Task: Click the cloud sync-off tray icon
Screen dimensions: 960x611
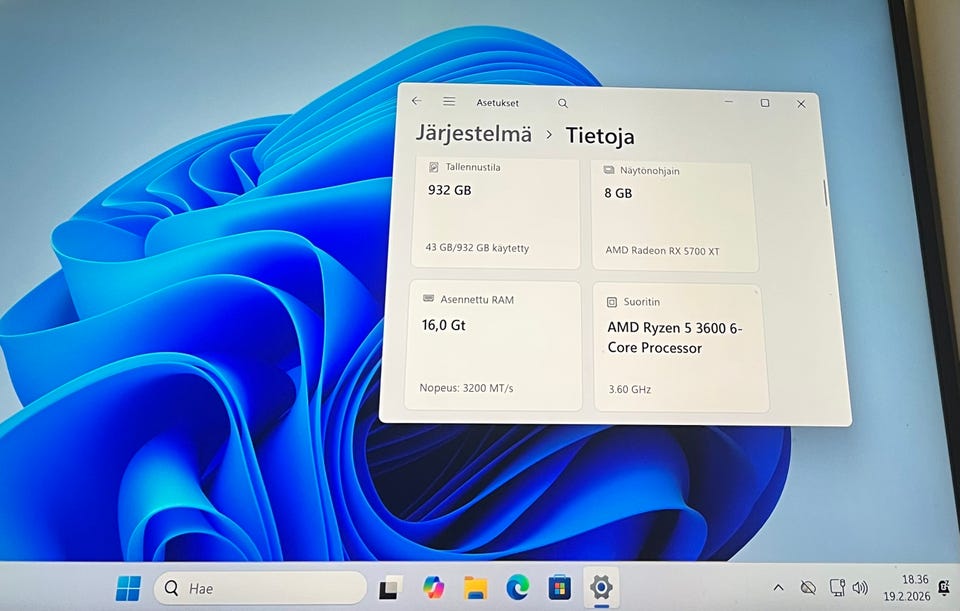Action: [x=808, y=588]
